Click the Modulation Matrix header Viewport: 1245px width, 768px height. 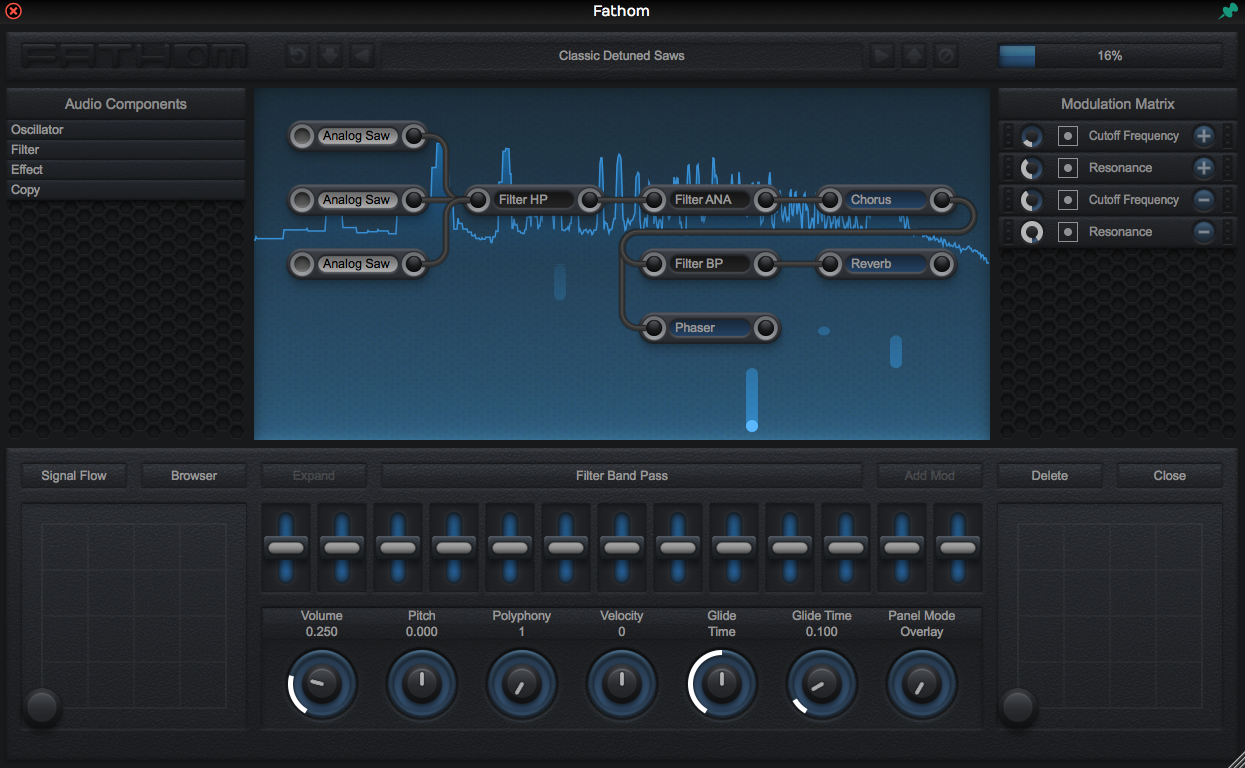pyautogui.click(x=1118, y=104)
